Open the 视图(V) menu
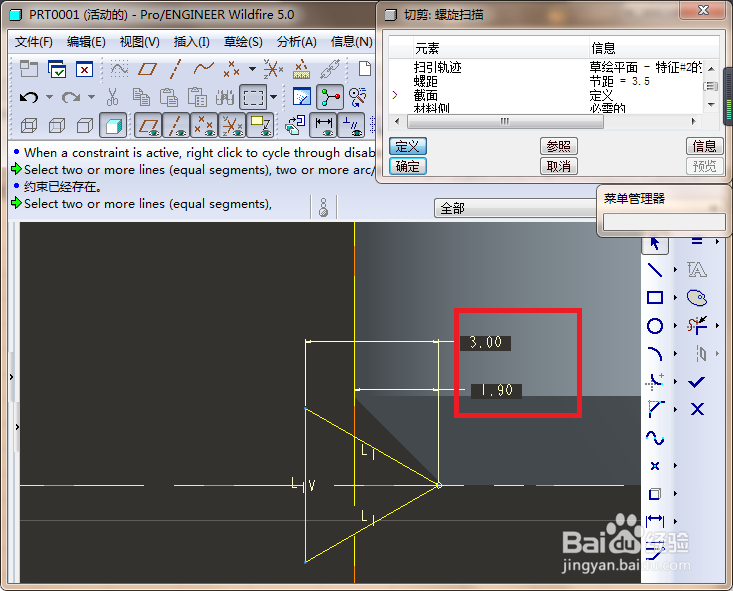733x591 pixels. pyautogui.click(x=139, y=42)
